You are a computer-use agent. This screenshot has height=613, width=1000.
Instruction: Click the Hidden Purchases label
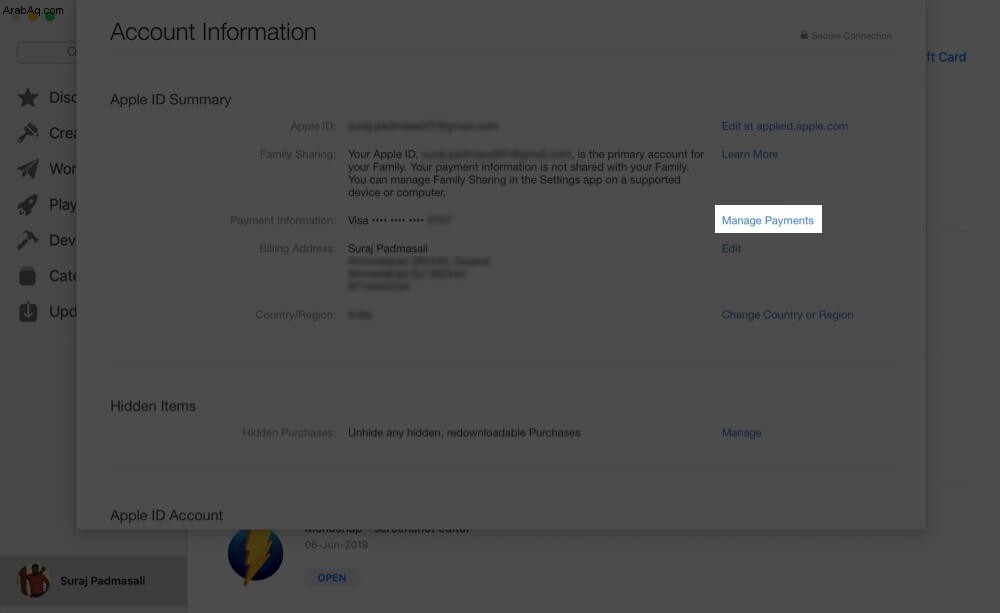289,432
